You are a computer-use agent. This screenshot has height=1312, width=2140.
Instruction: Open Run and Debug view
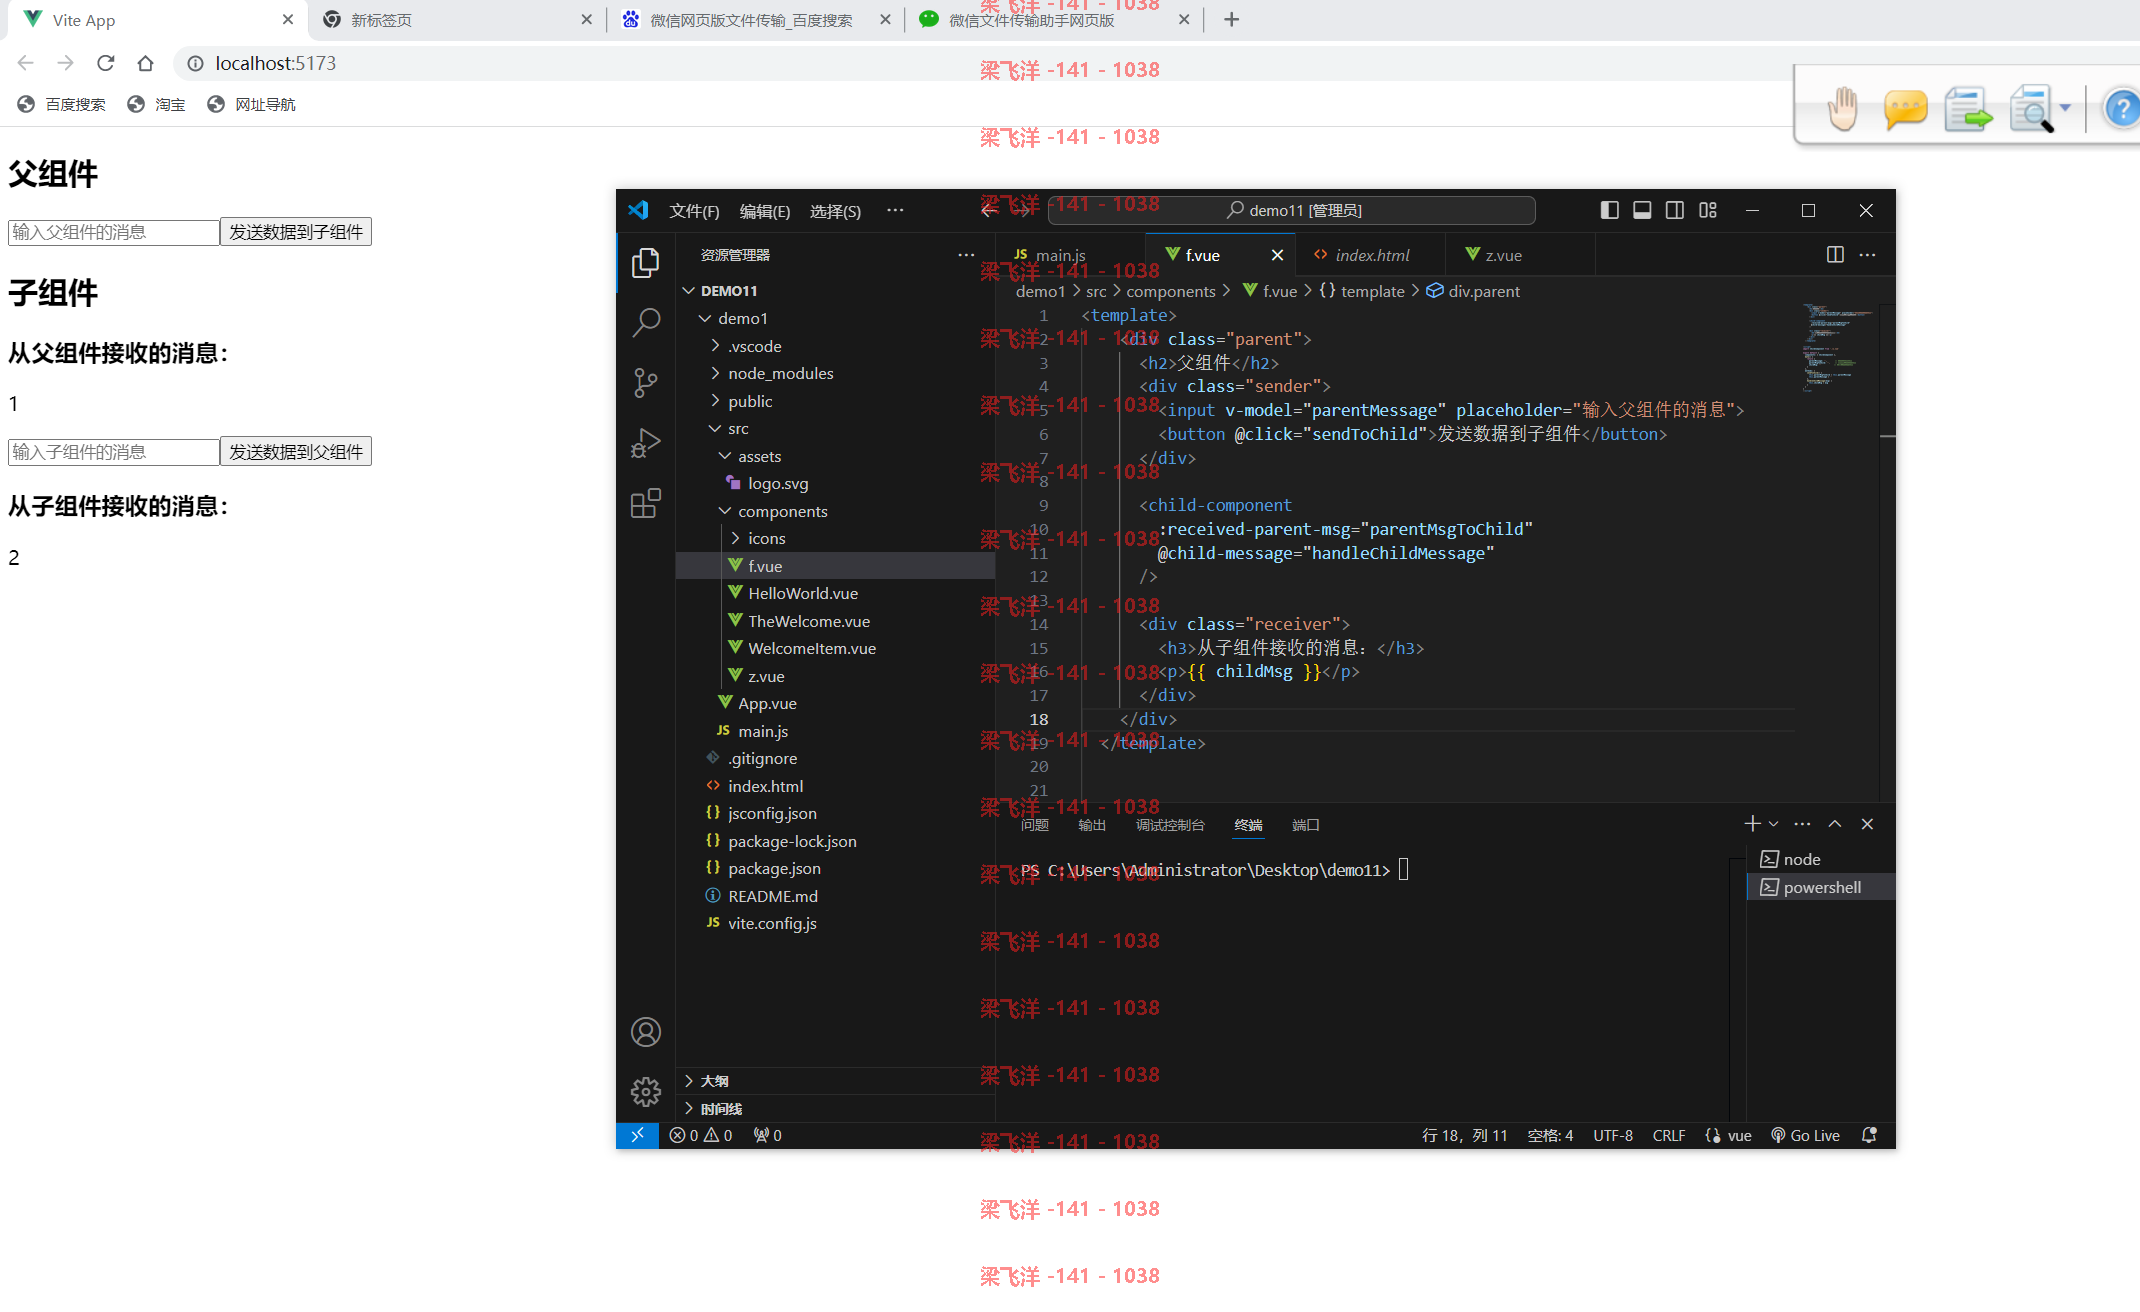646,443
